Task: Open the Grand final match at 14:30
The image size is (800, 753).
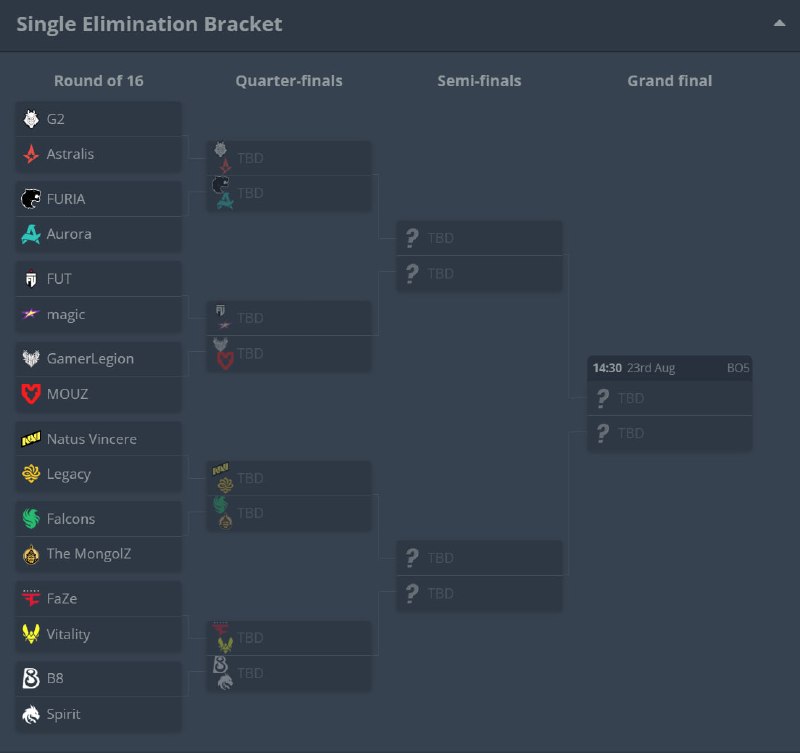Action: point(670,403)
